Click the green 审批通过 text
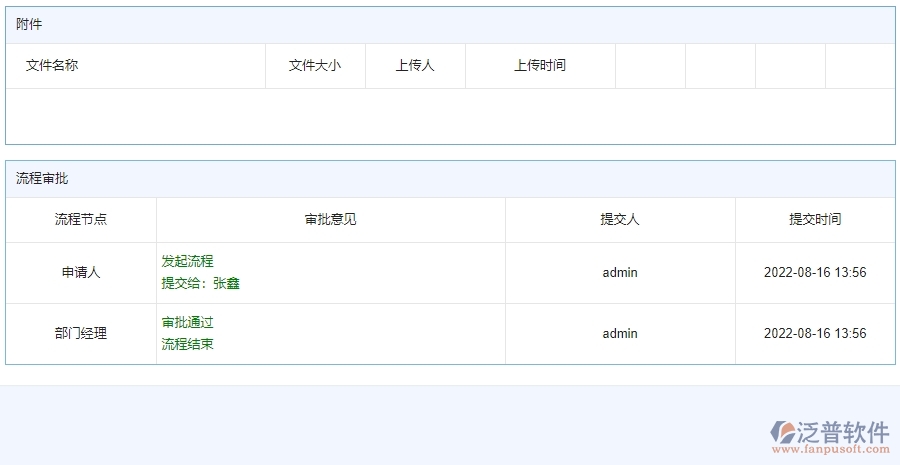The height and width of the screenshot is (465, 900). point(188,322)
